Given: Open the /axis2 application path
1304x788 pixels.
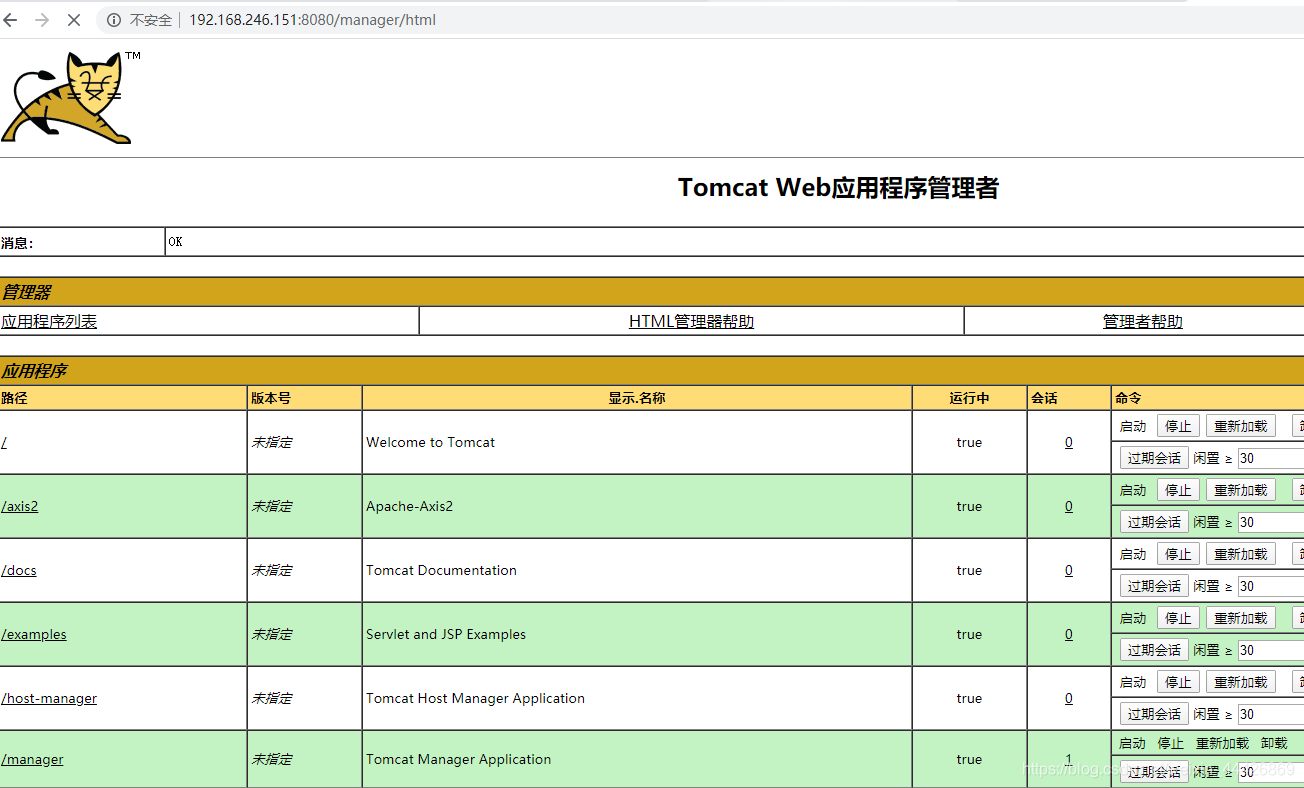Looking at the screenshot, I should 20,506.
